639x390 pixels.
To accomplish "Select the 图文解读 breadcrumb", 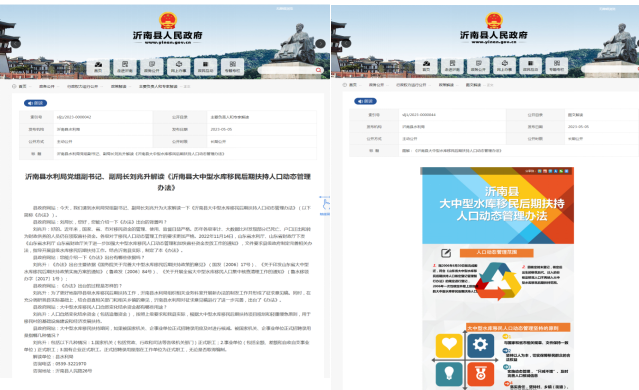I will pyautogui.click(x=473, y=85).
